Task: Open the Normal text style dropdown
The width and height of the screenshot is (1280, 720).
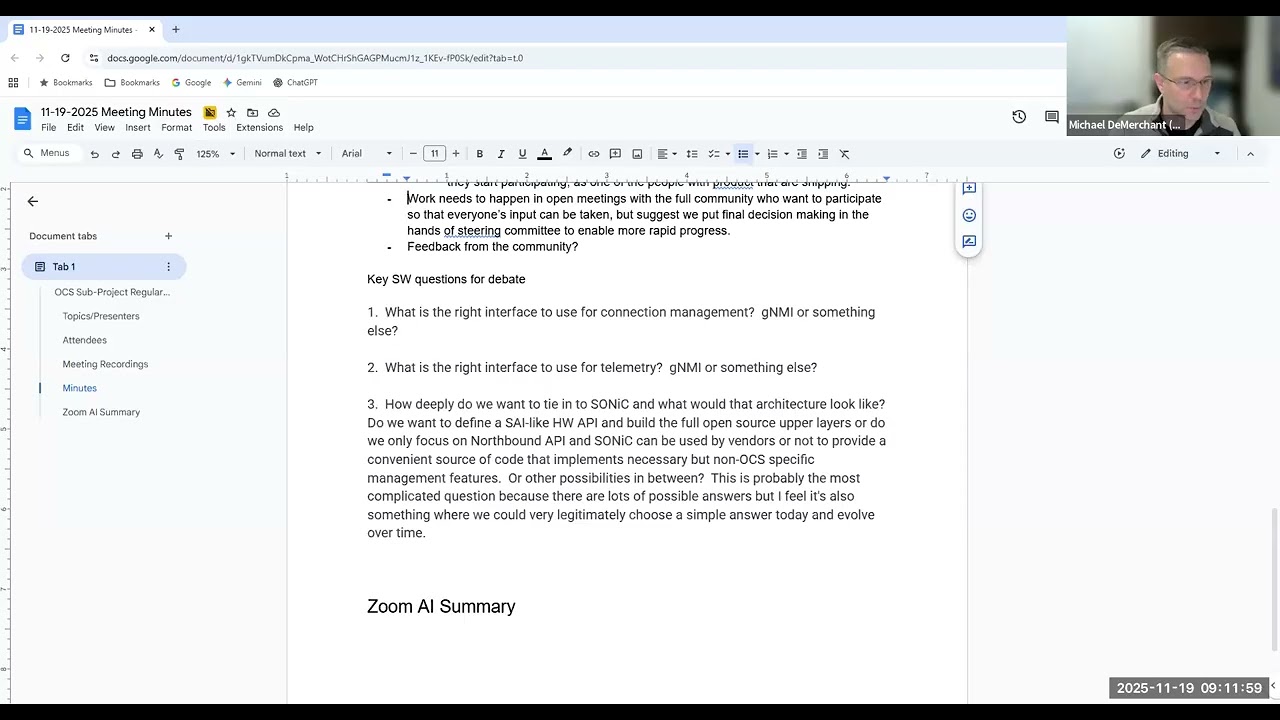Action: pyautogui.click(x=288, y=154)
